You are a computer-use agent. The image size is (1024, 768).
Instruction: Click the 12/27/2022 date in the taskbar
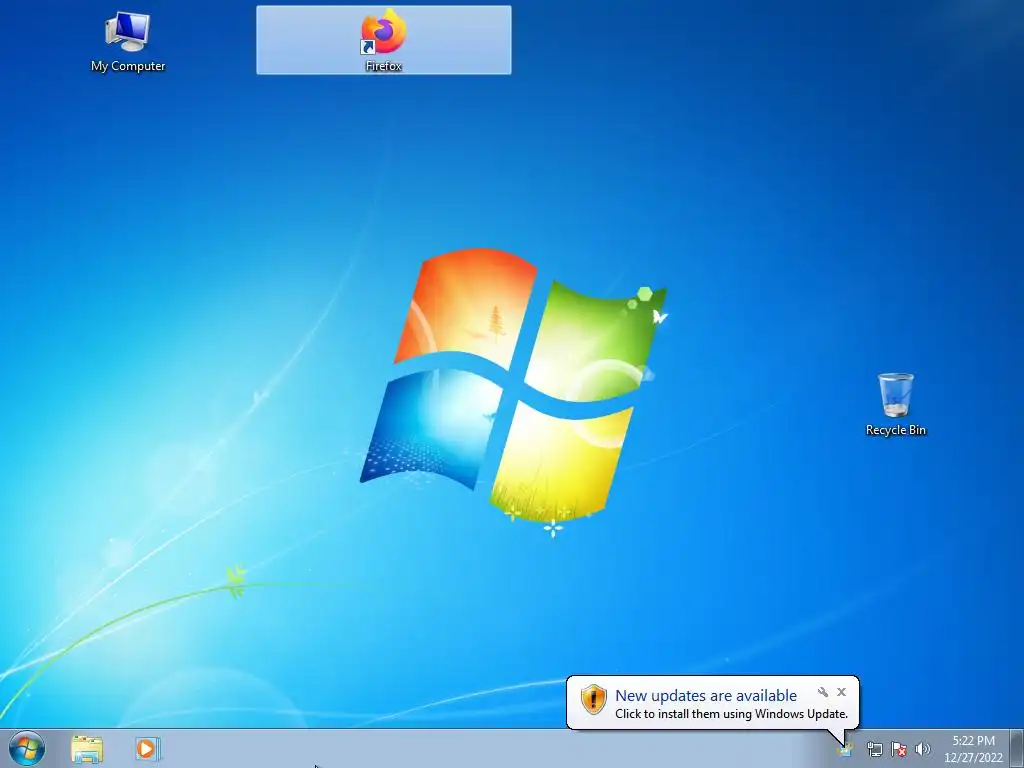tap(973, 758)
